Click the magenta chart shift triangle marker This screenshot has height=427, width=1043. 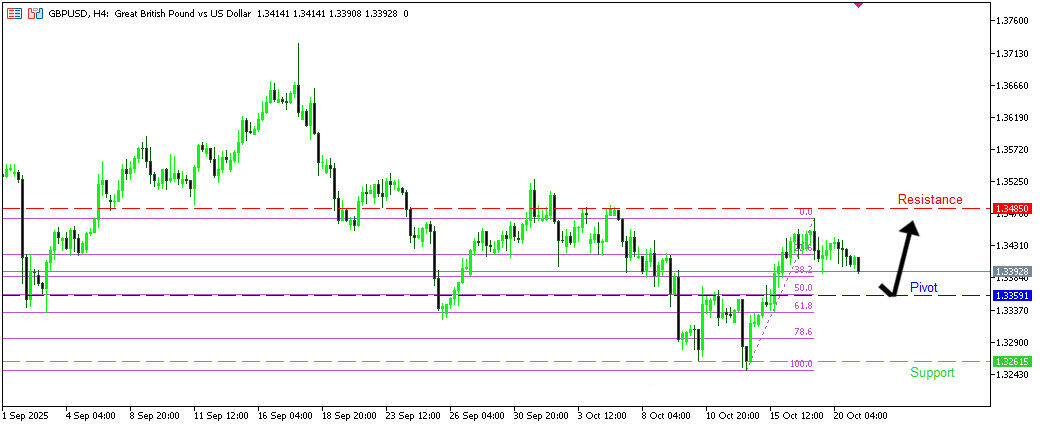858,4
